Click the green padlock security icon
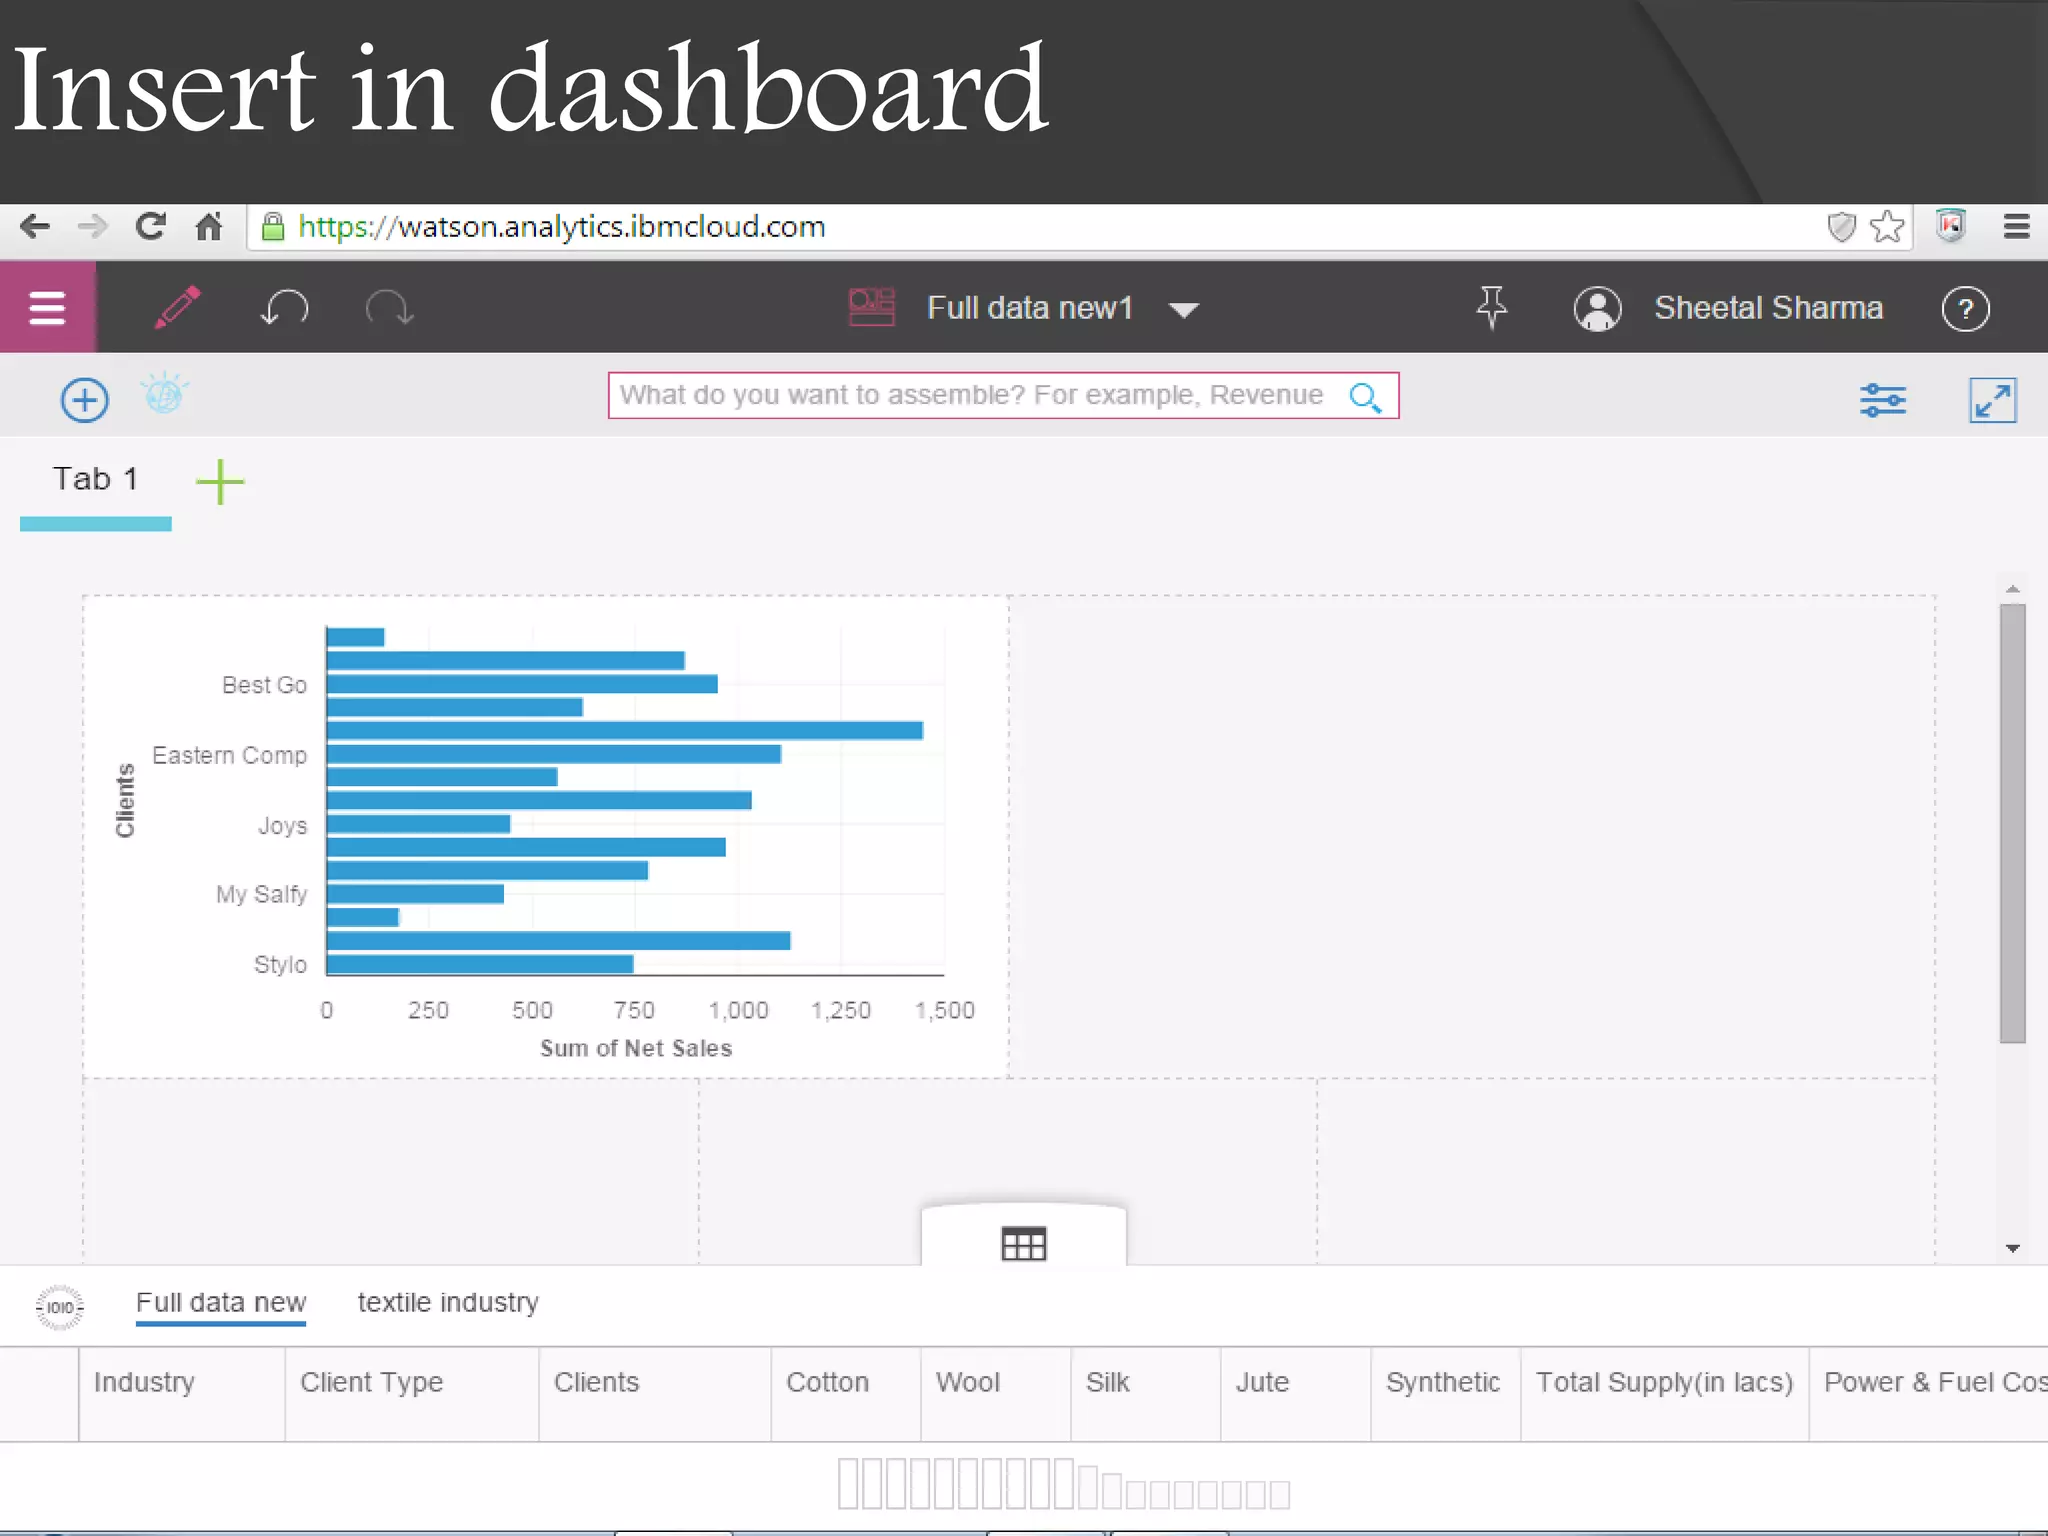This screenshot has height=1536, width=2048. click(273, 227)
